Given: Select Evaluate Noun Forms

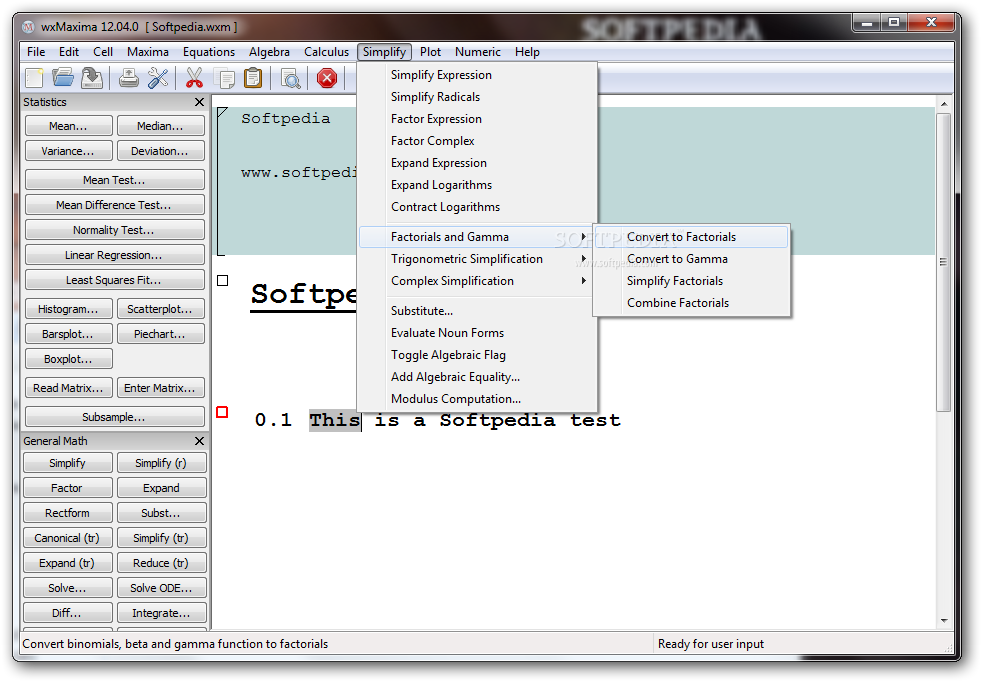Looking at the screenshot, I should pos(476,333).
